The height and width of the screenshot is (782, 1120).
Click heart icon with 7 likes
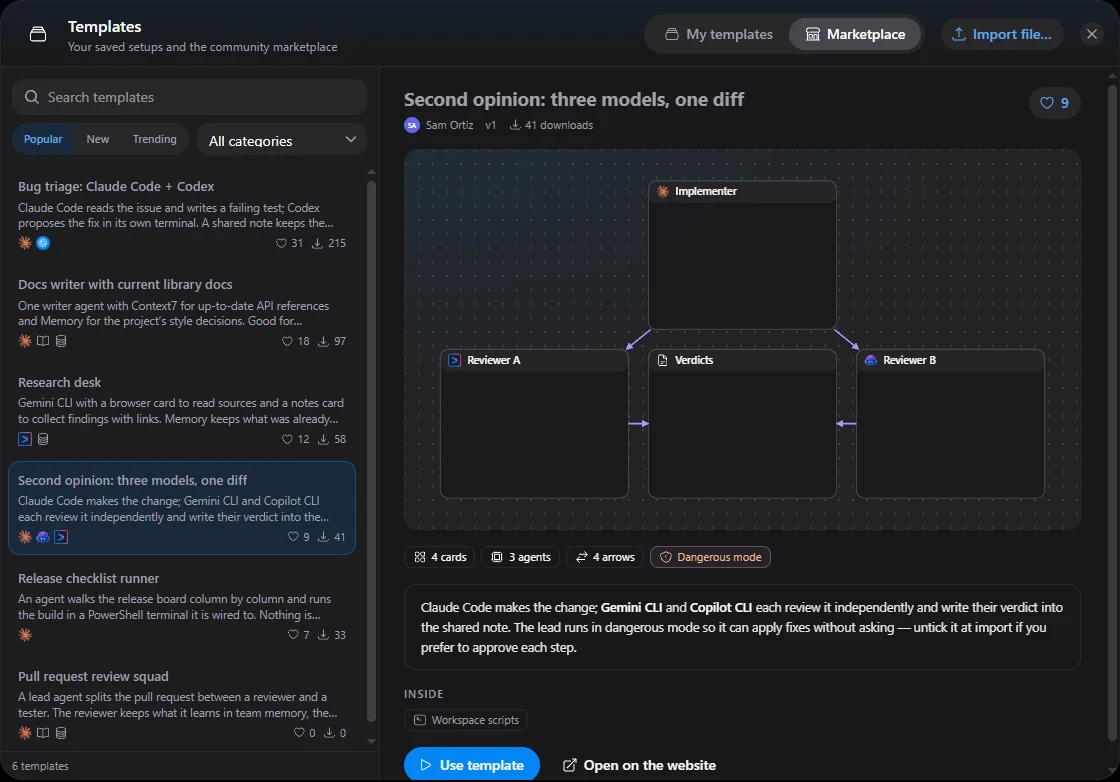(293, 635)
